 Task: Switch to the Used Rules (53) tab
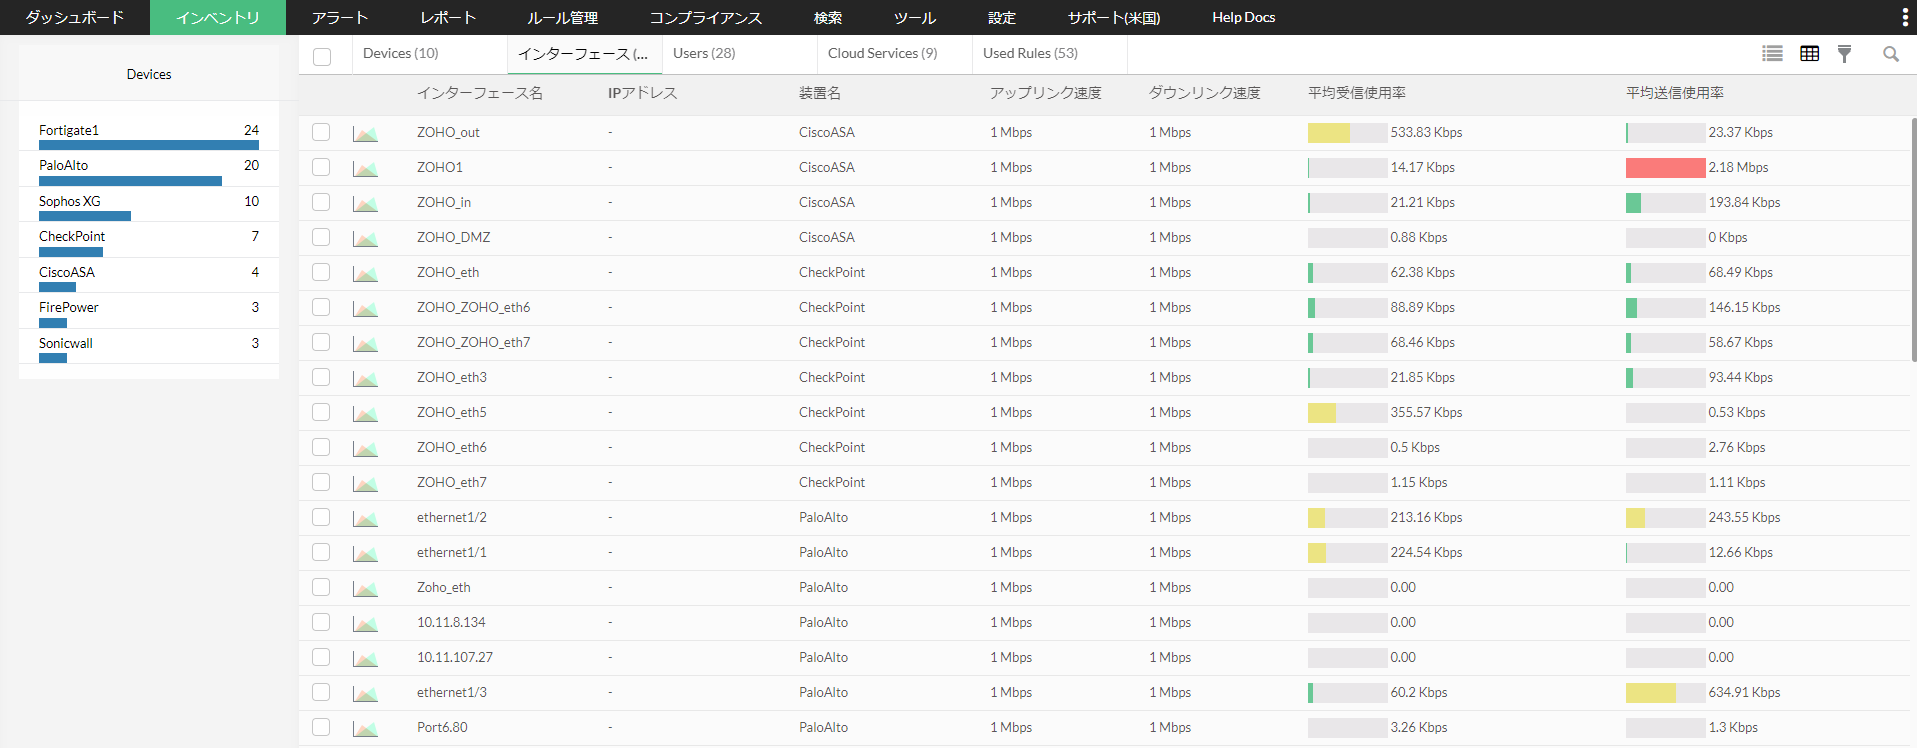tap(1030, 53)
